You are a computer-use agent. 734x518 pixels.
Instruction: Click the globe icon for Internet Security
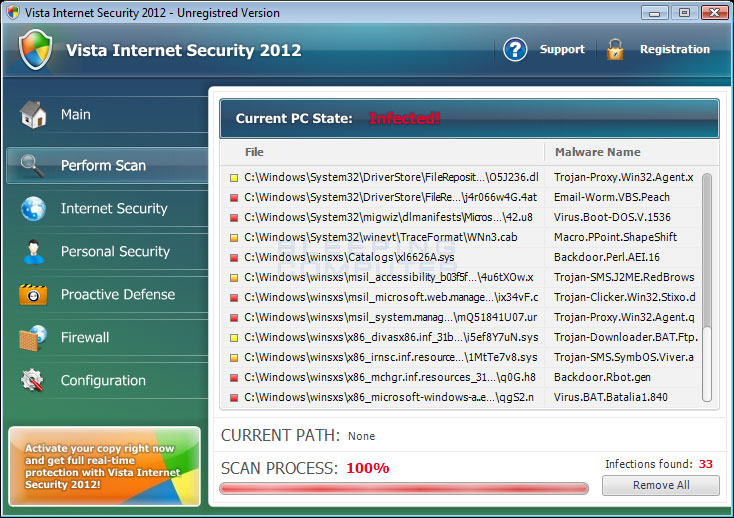click(x=33, y=209)
